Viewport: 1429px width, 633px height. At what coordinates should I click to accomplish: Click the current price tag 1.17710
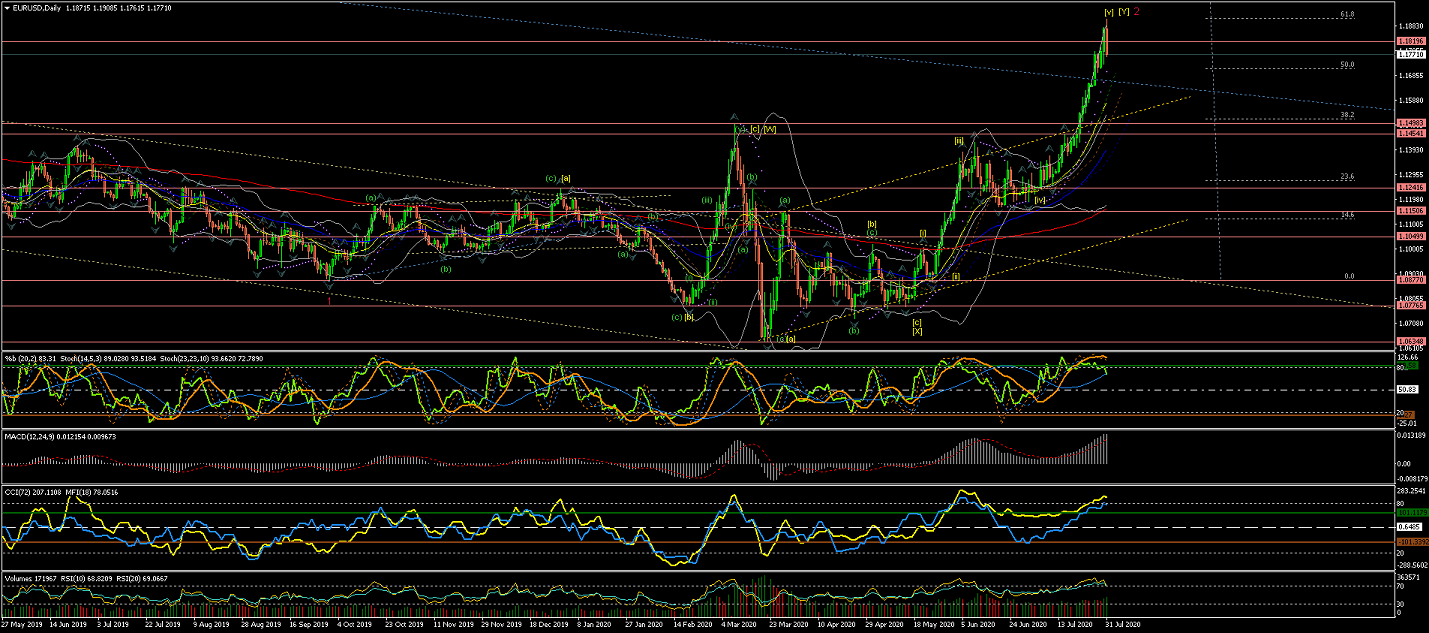click(x=1411, y=54)
